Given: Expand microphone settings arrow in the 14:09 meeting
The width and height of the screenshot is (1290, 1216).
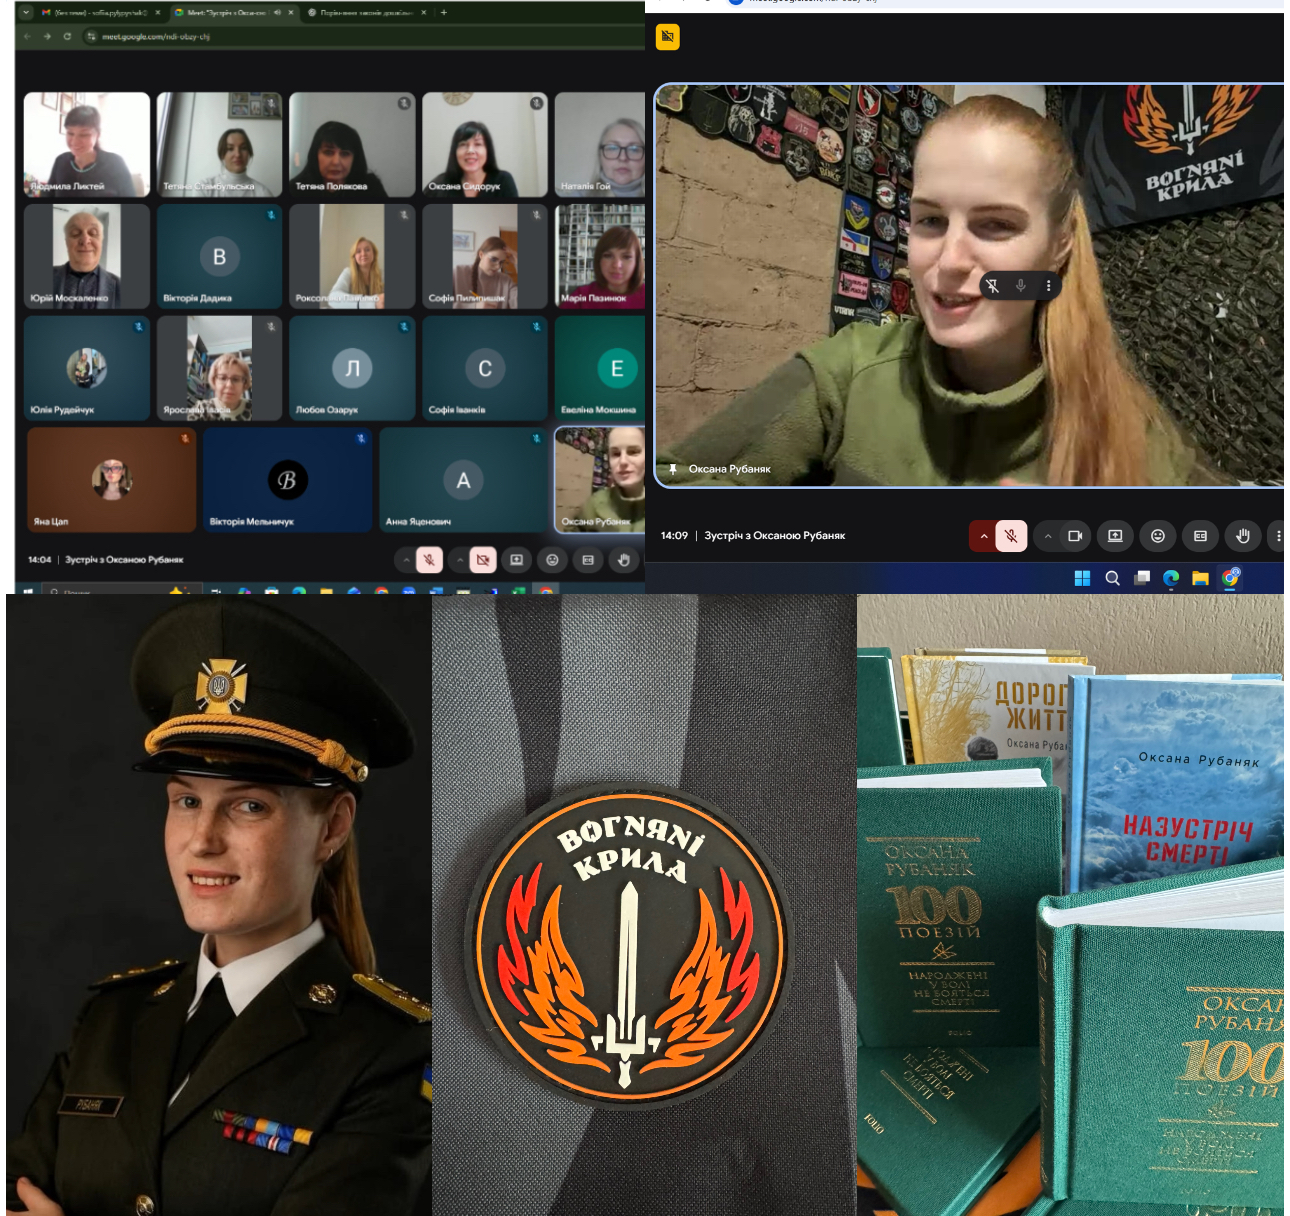Looking at the screenshot, I should 984,536.
